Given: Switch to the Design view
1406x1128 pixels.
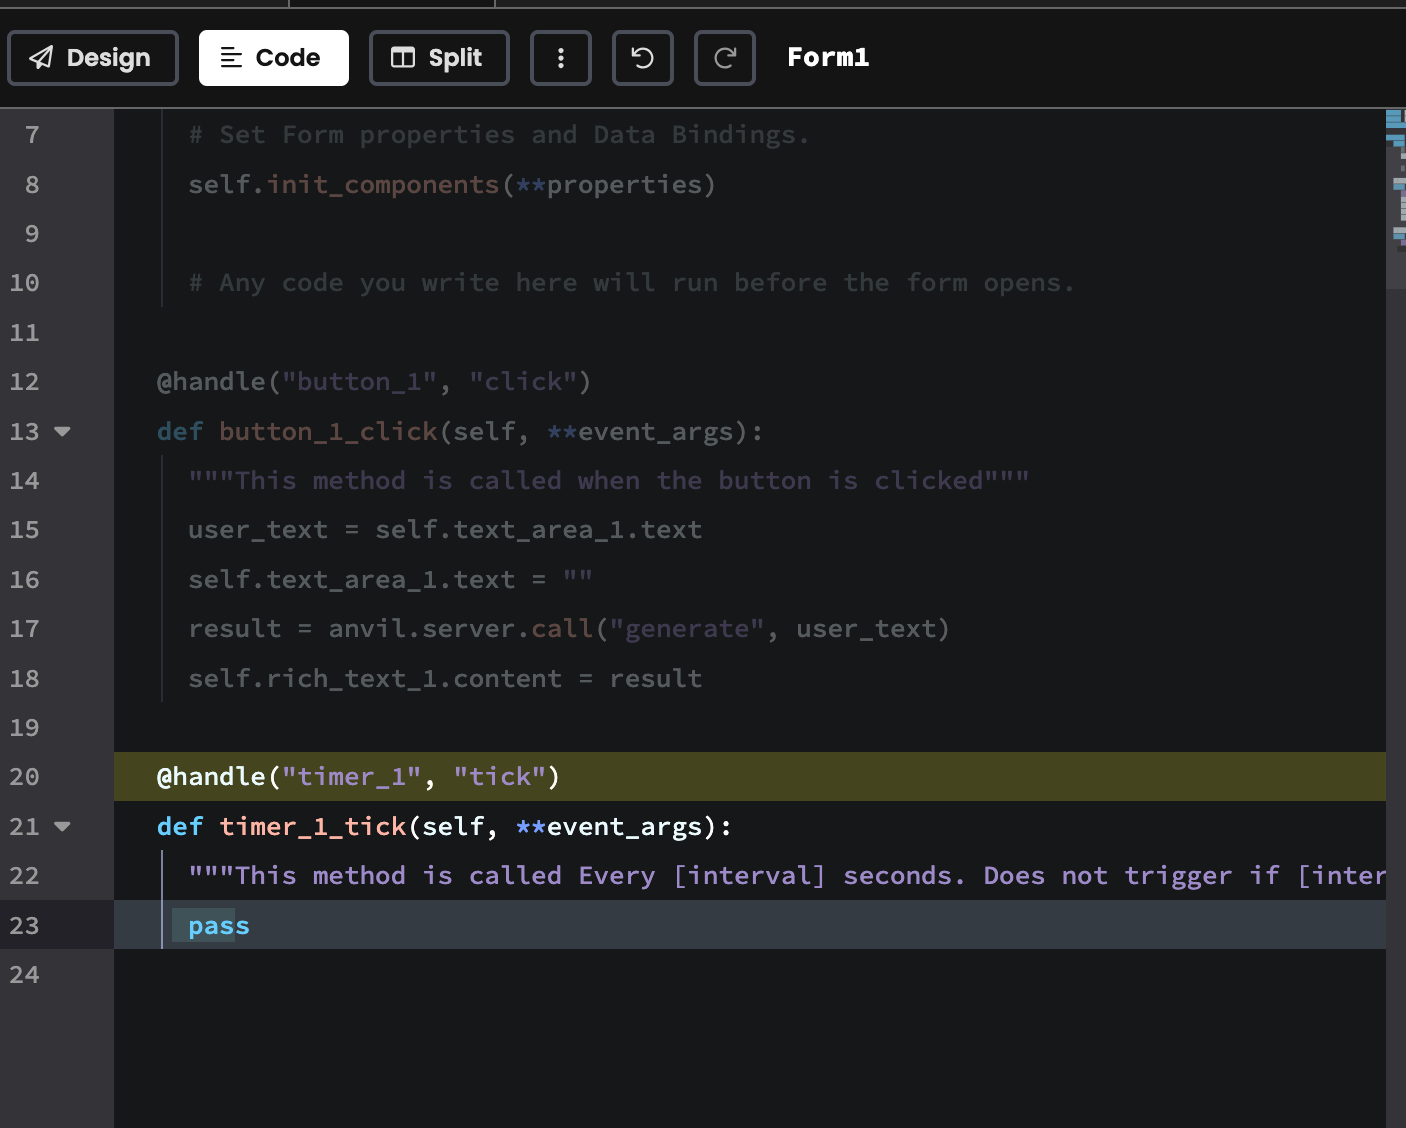Looking at the screenshot, I should tap(92, 58).
